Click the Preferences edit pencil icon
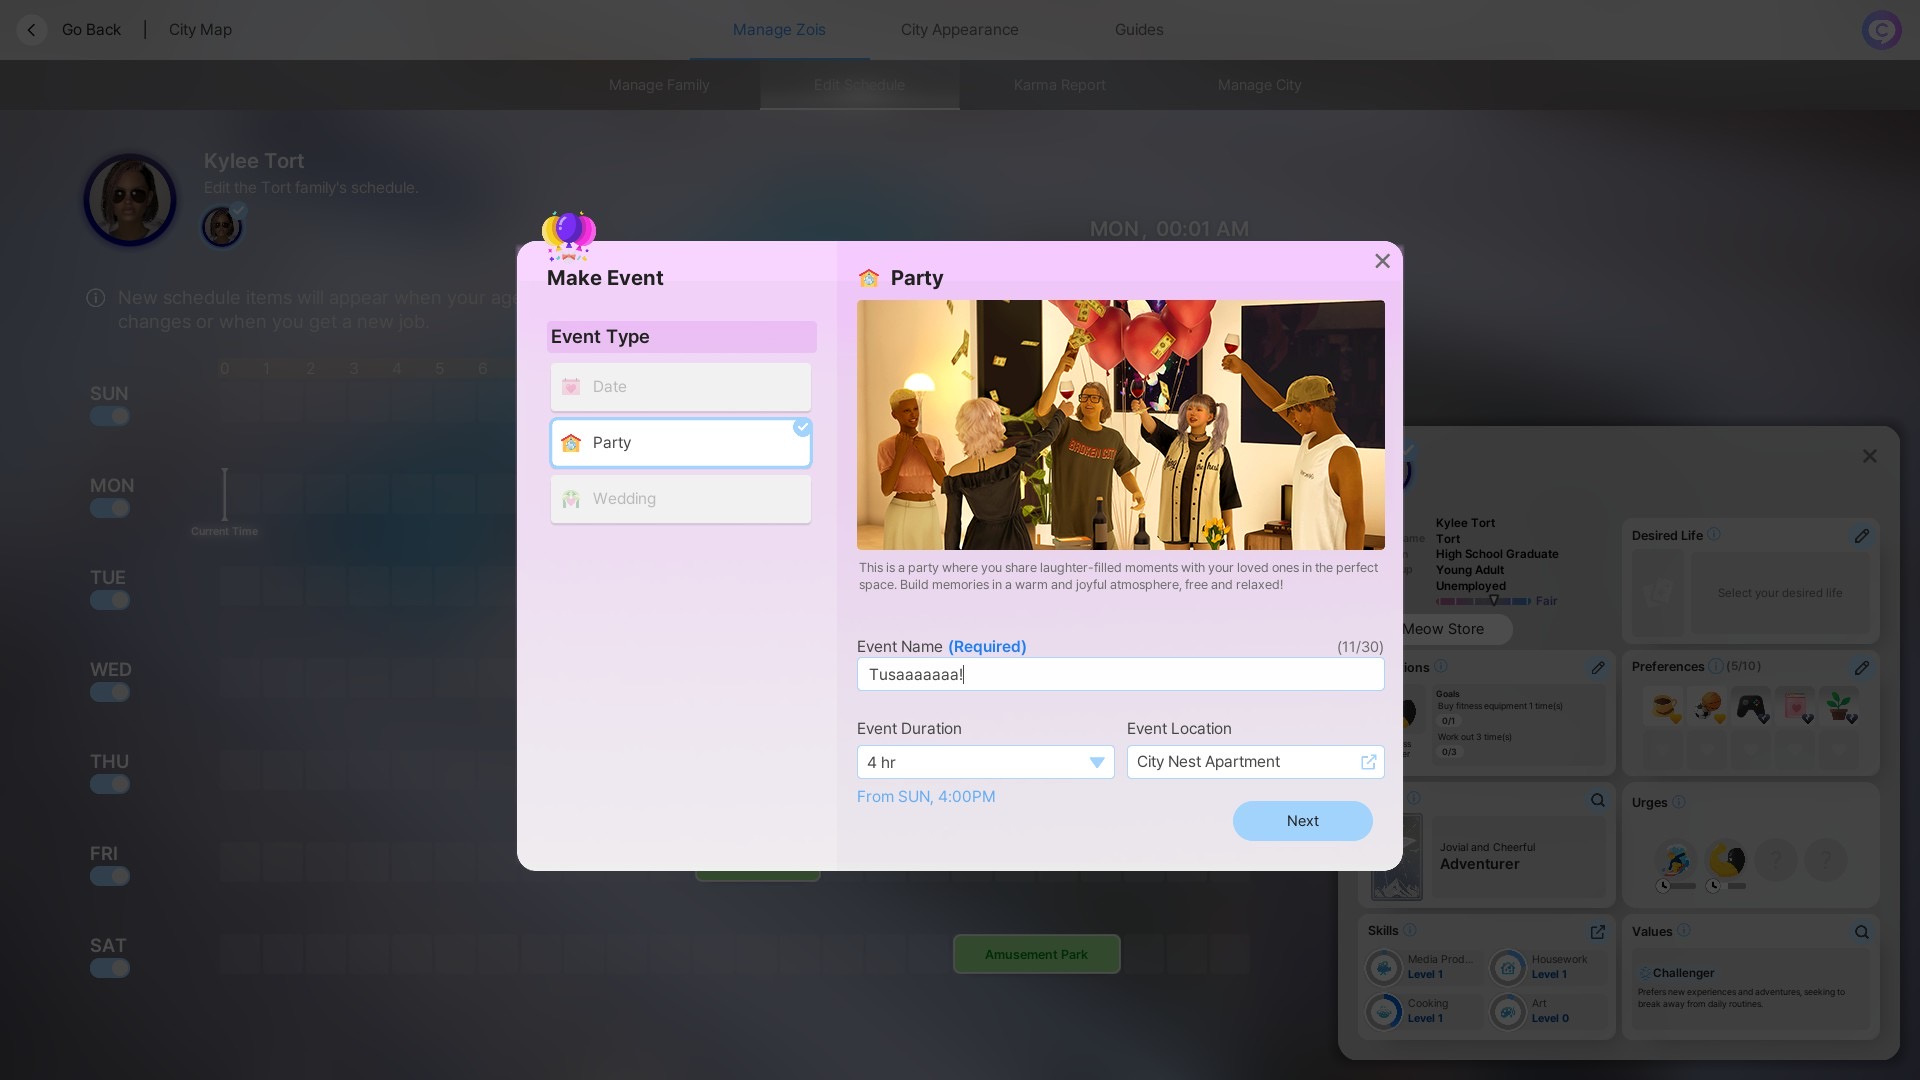 pos(1861,667)
